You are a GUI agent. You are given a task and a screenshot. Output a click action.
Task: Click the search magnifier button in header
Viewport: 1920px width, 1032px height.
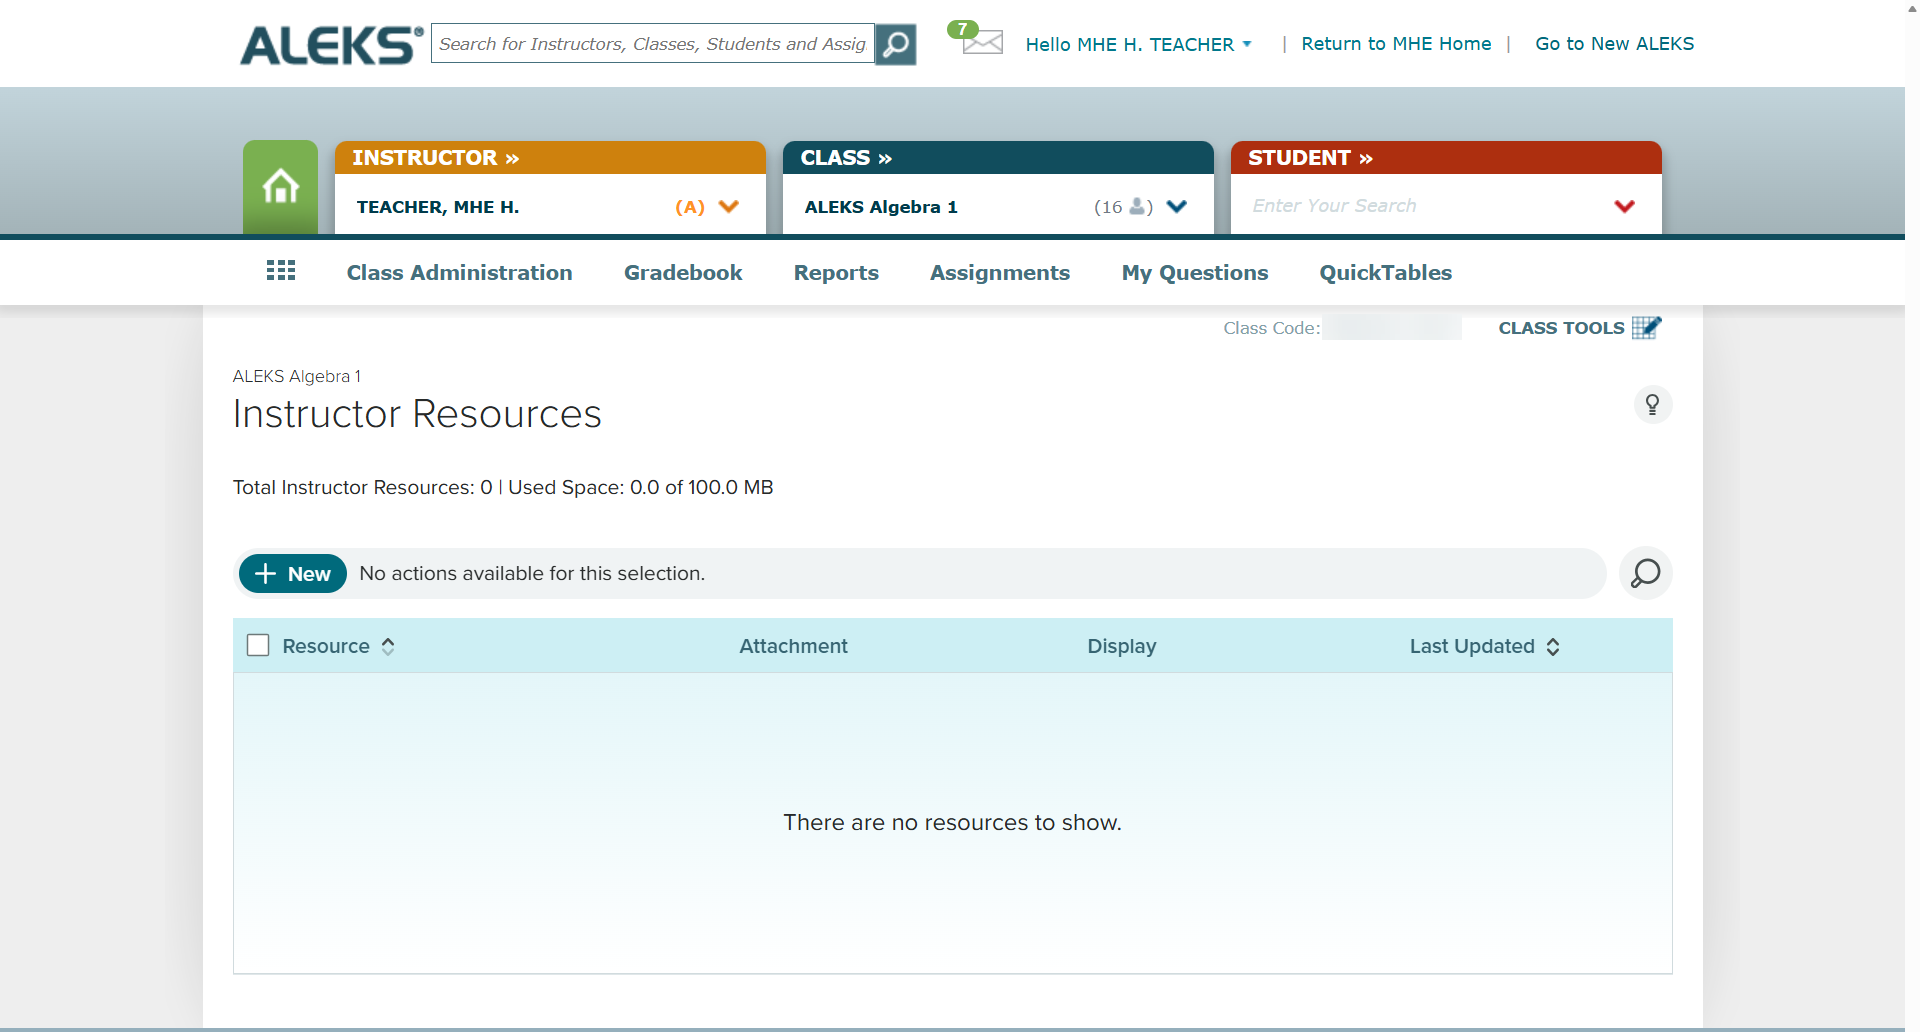coord(896,44)
